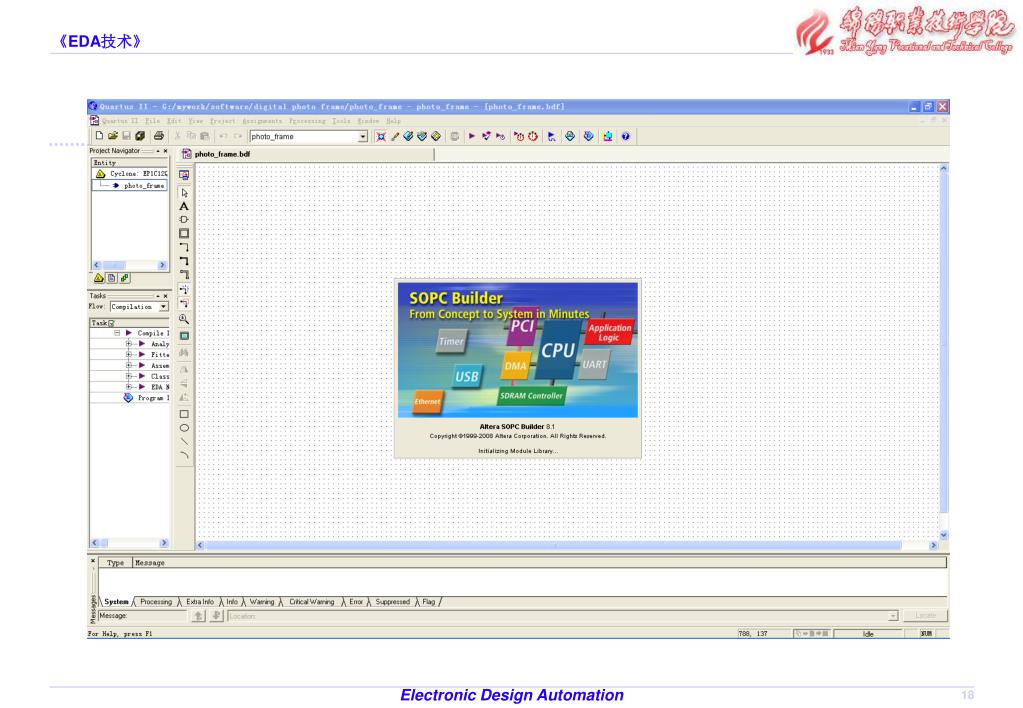Open the Tools menu
The height and width of the screenshot is (708, 1023).
tap(341, 121)
